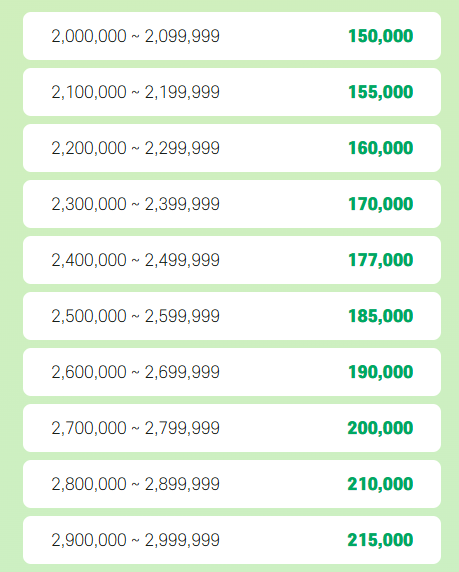Click the 170,000 amount value
Image resolution: width=459 pixels, height=572 pixels.
click(381, 204)
